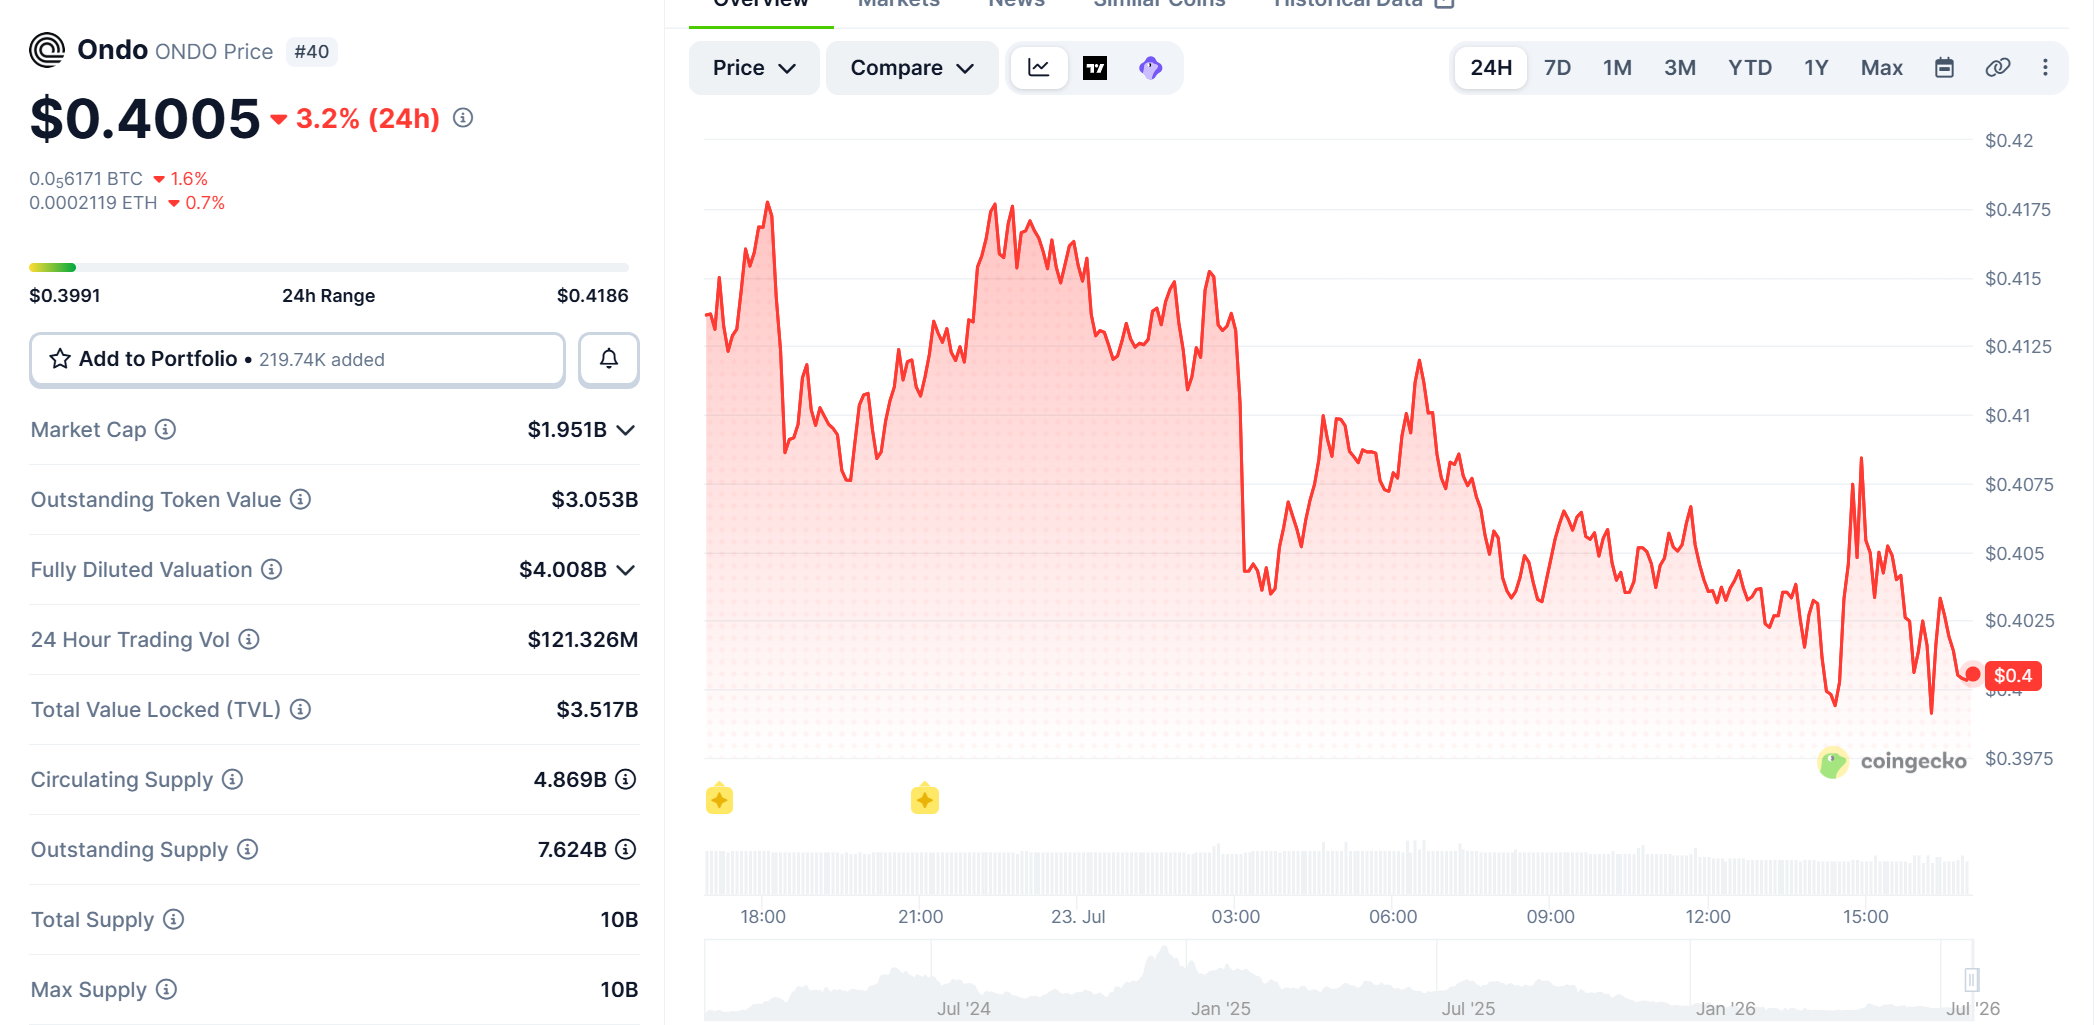
Task: Click the price alert bell icon
Action: click(609, 359)
